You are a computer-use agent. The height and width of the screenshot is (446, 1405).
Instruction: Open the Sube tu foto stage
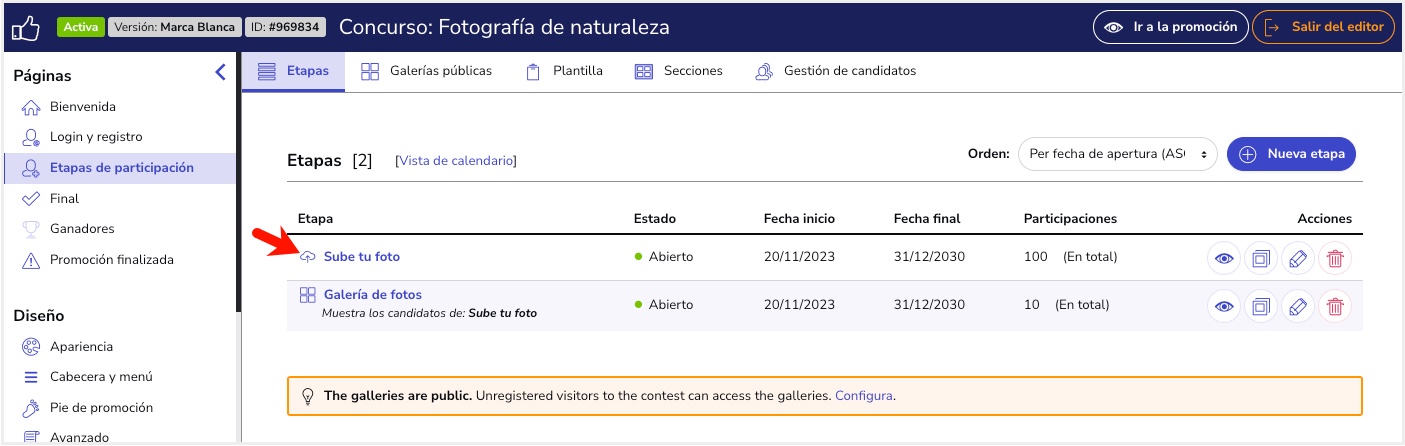click(x=361, y=257)
